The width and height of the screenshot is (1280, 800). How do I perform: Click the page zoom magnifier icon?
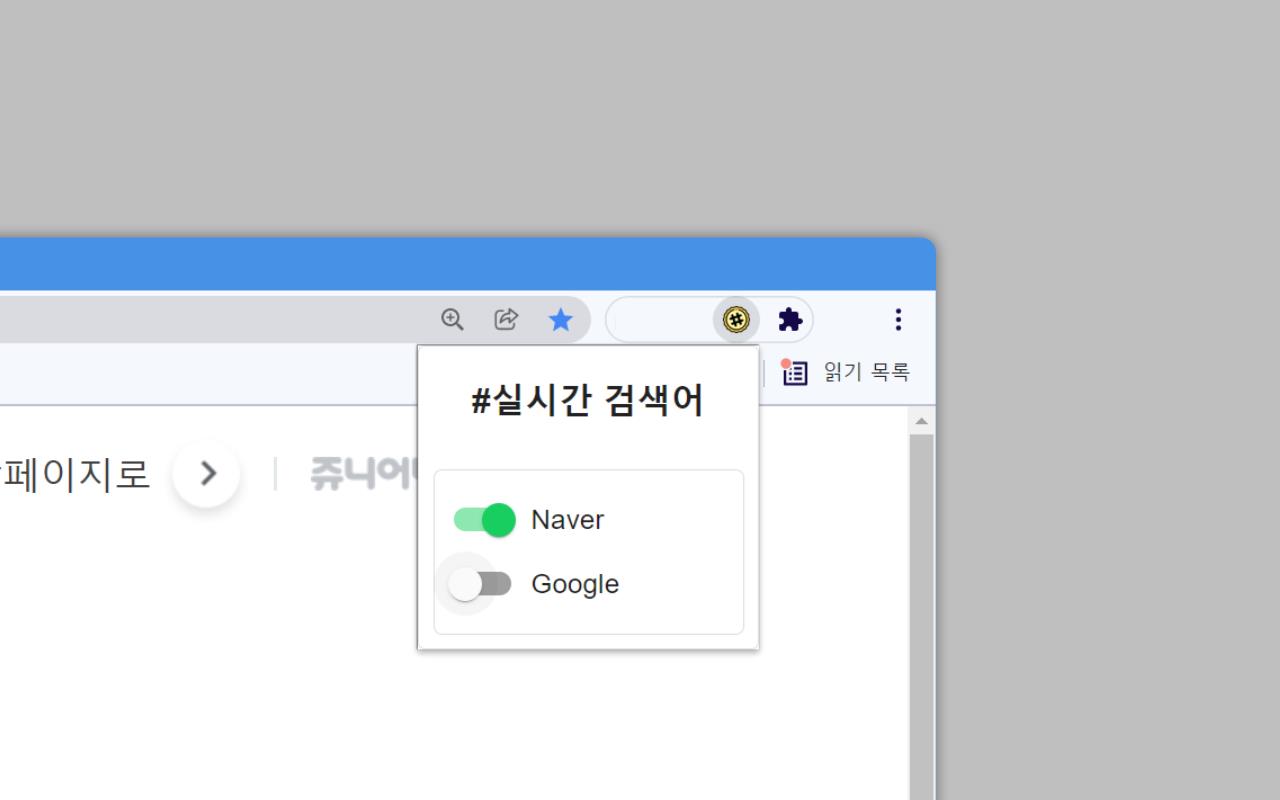pos(452,319)
